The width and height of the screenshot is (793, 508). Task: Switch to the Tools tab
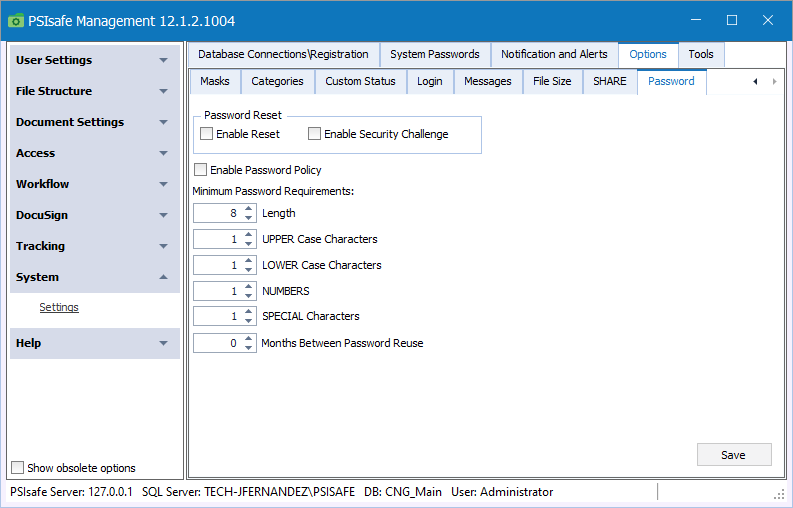701,54
